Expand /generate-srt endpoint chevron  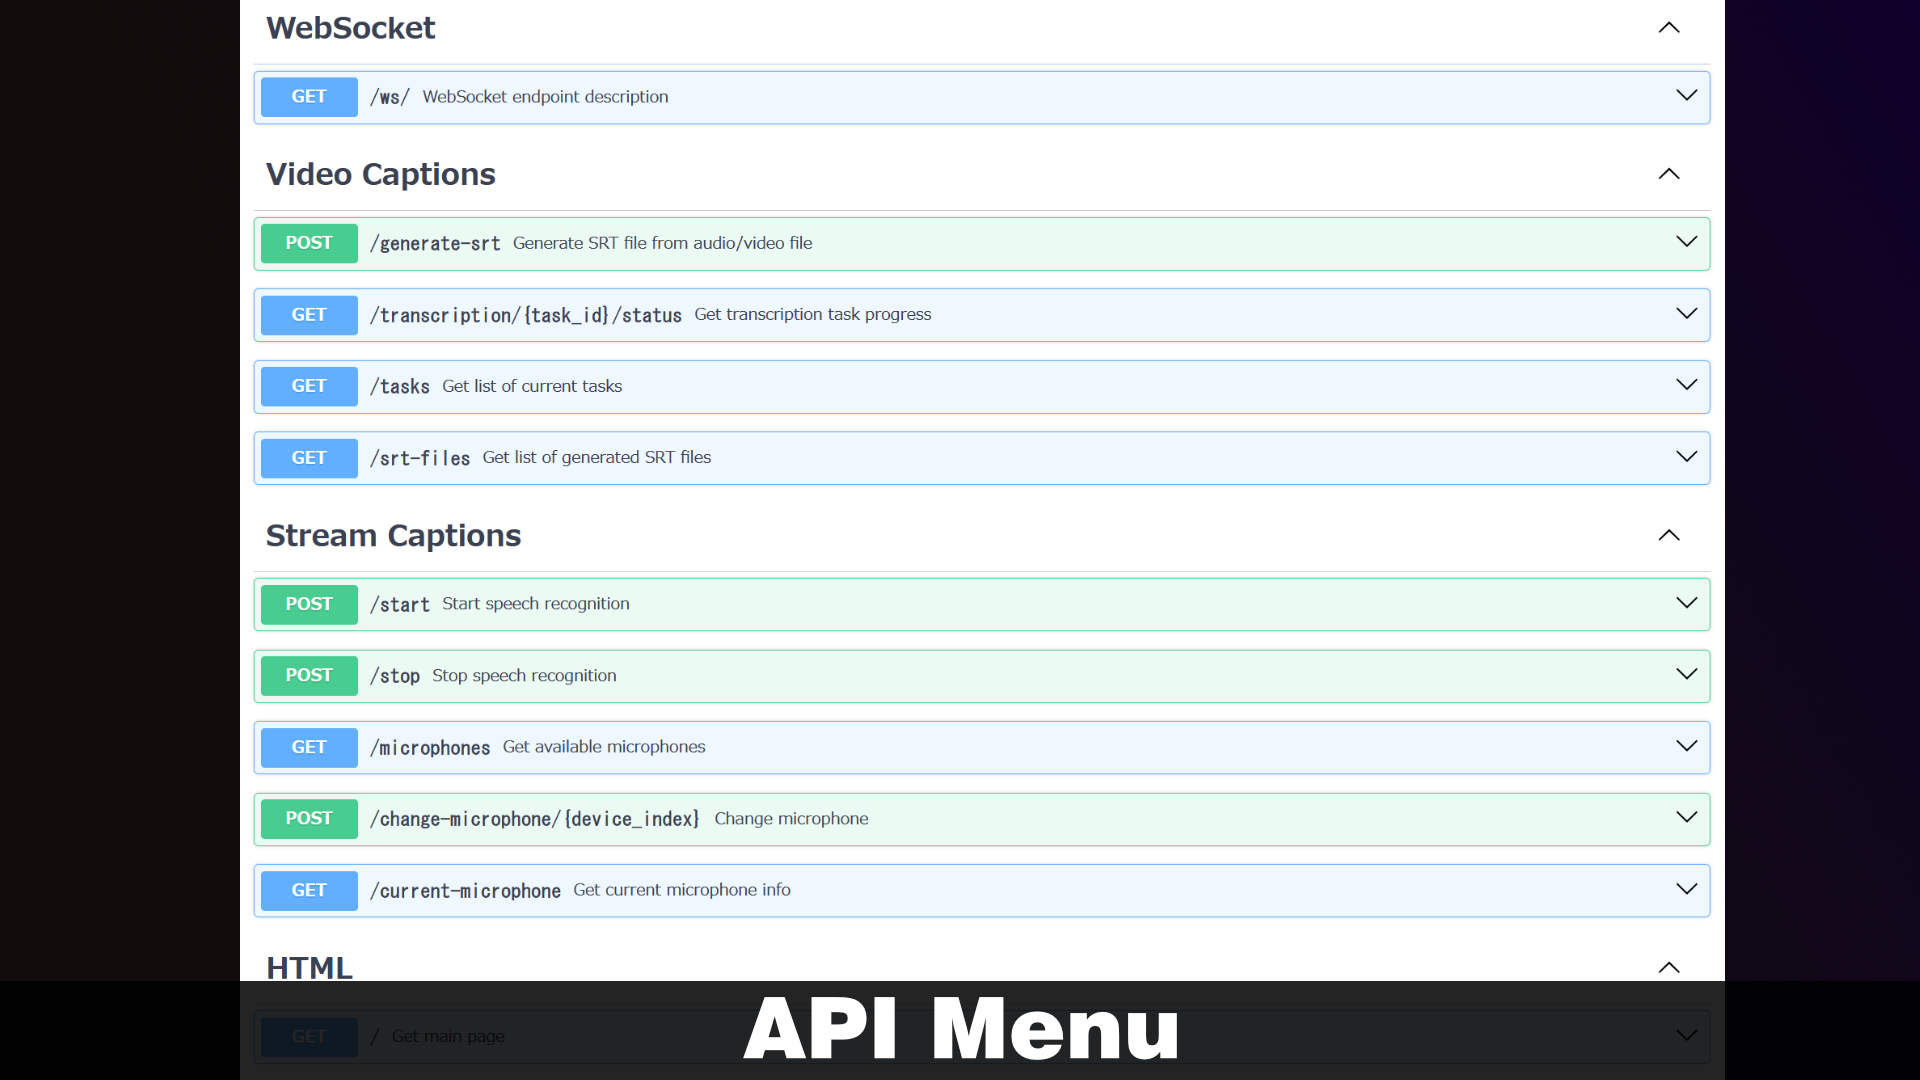(x=1686, y=242)
